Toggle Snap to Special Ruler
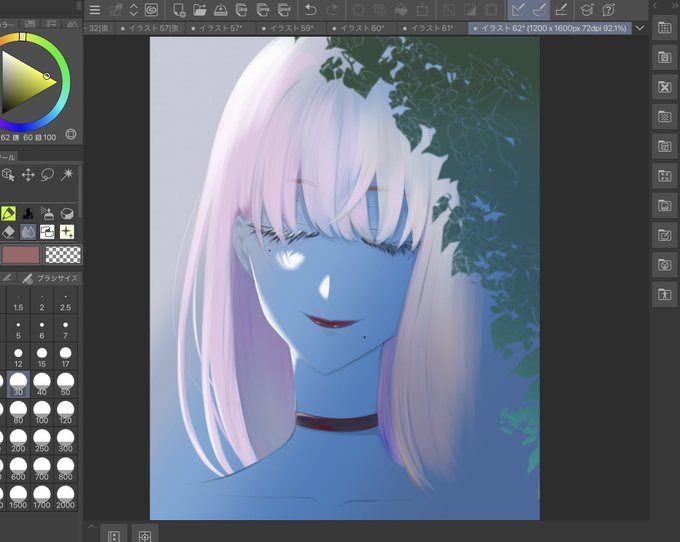Image resolution: width=680 pixels, height=542 pixels. coord(539,10)
